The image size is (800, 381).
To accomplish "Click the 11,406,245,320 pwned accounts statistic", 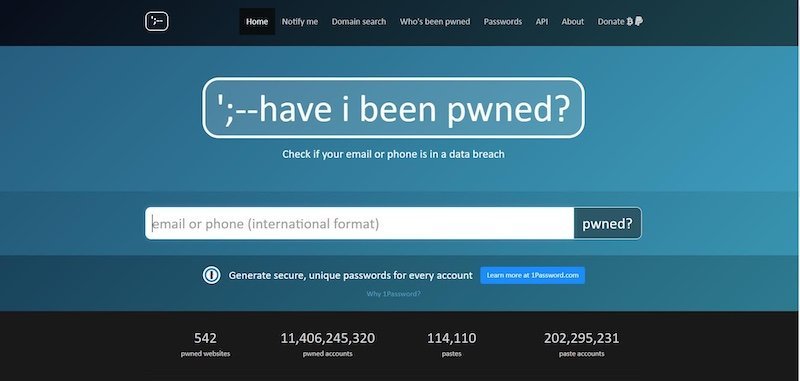I will pos(328,344).
